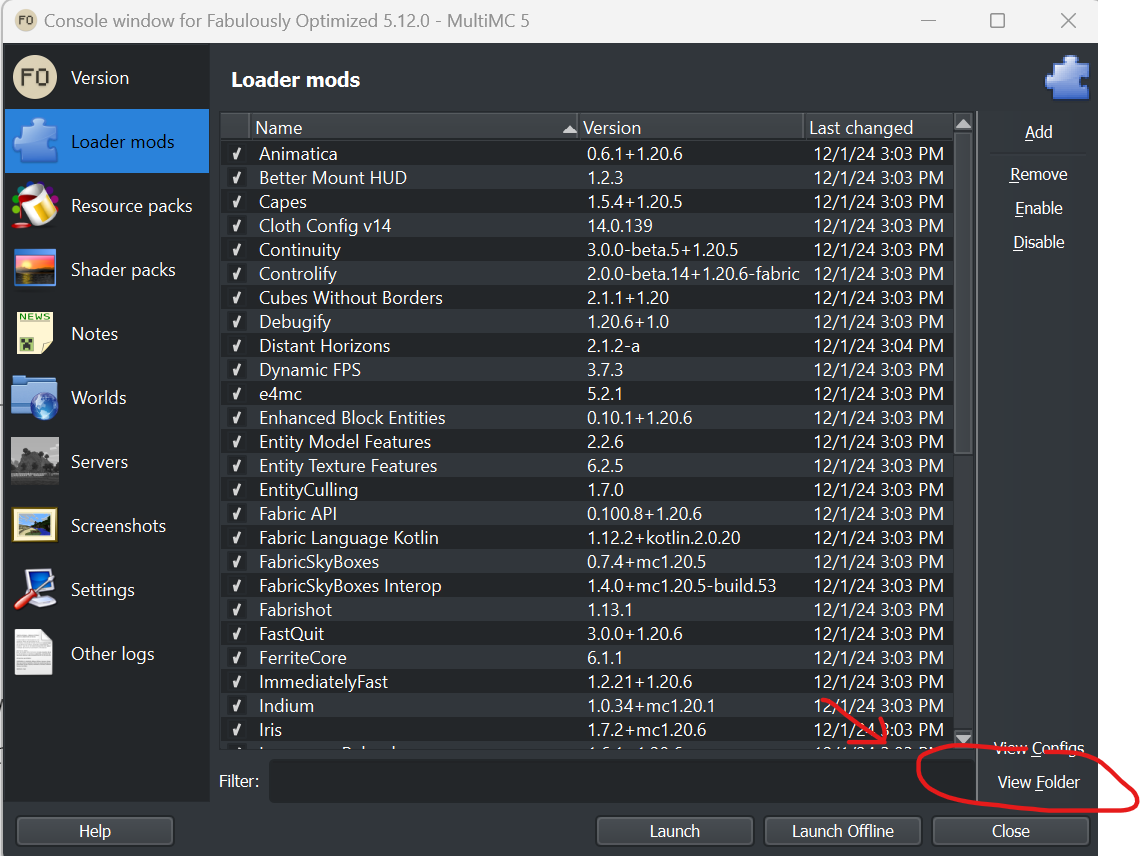The height and width of the screenshot is (856, 1142).
Task: Open the instance Settings page
Action: (107, 590)
